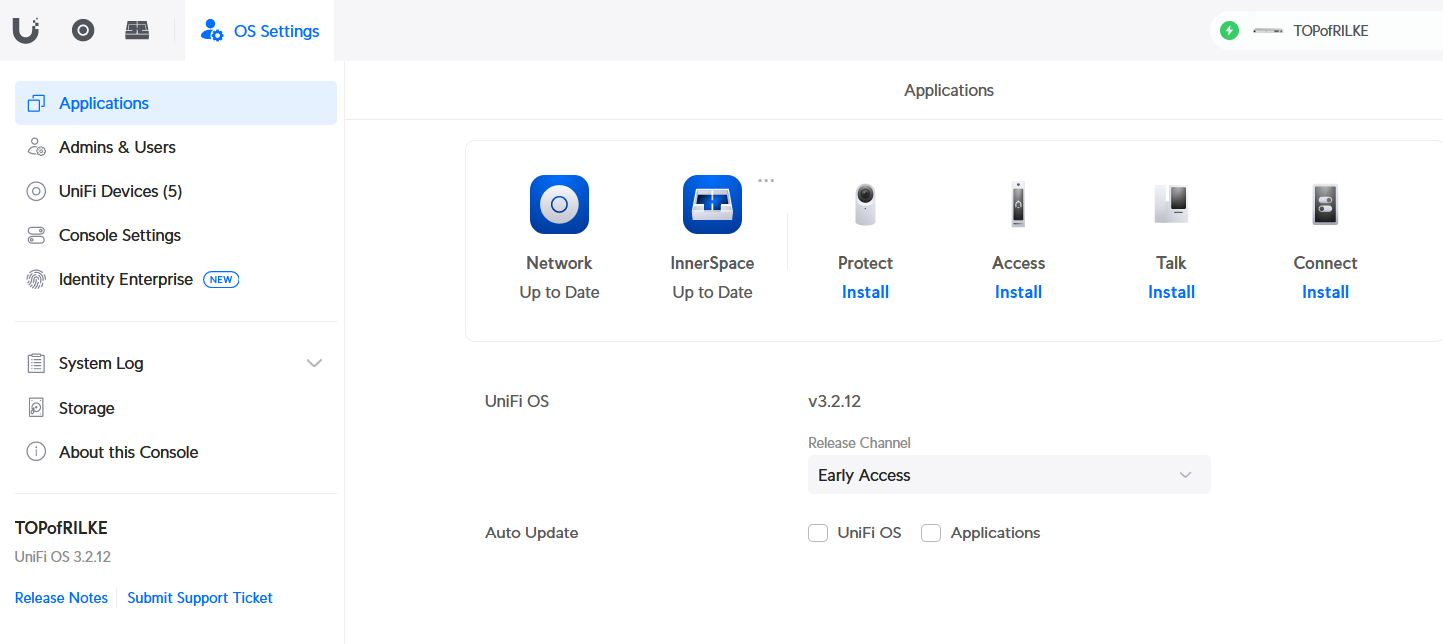Open the Network application tile icon
Image resolution: width=1443 pixels, height=644 pixels.
(559, 204)
